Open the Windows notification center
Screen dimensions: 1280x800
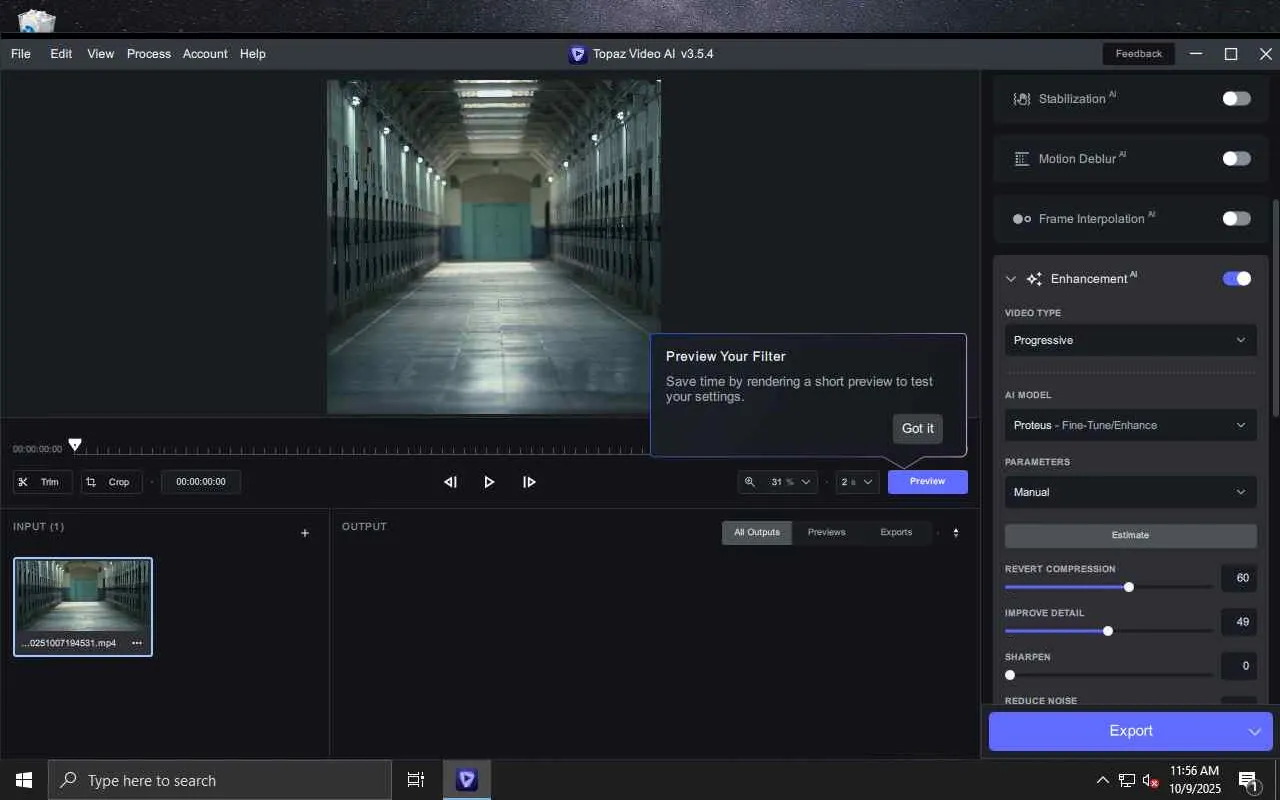[x=1249, y=780]
